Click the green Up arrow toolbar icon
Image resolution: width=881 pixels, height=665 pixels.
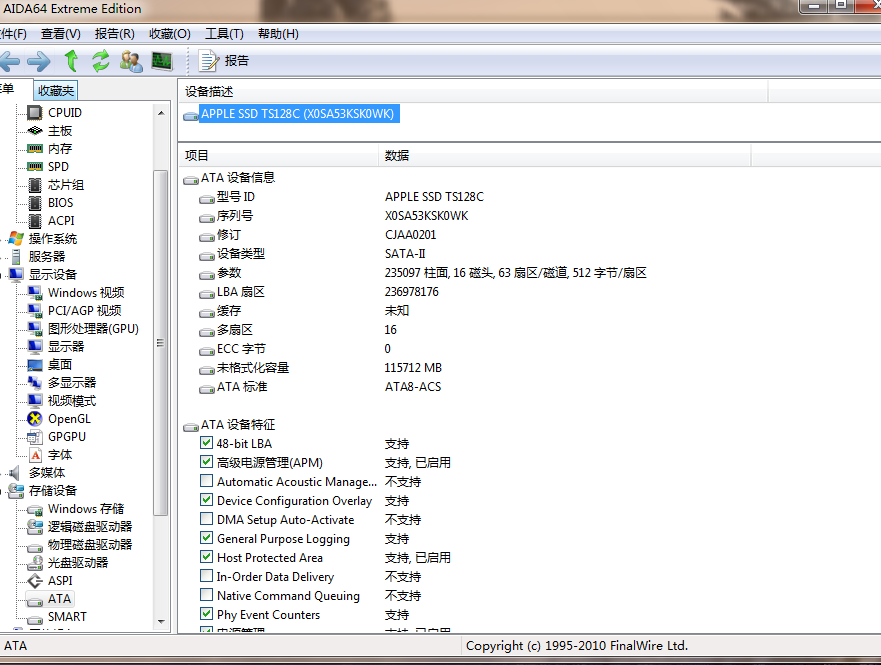(x=71, y=61)
